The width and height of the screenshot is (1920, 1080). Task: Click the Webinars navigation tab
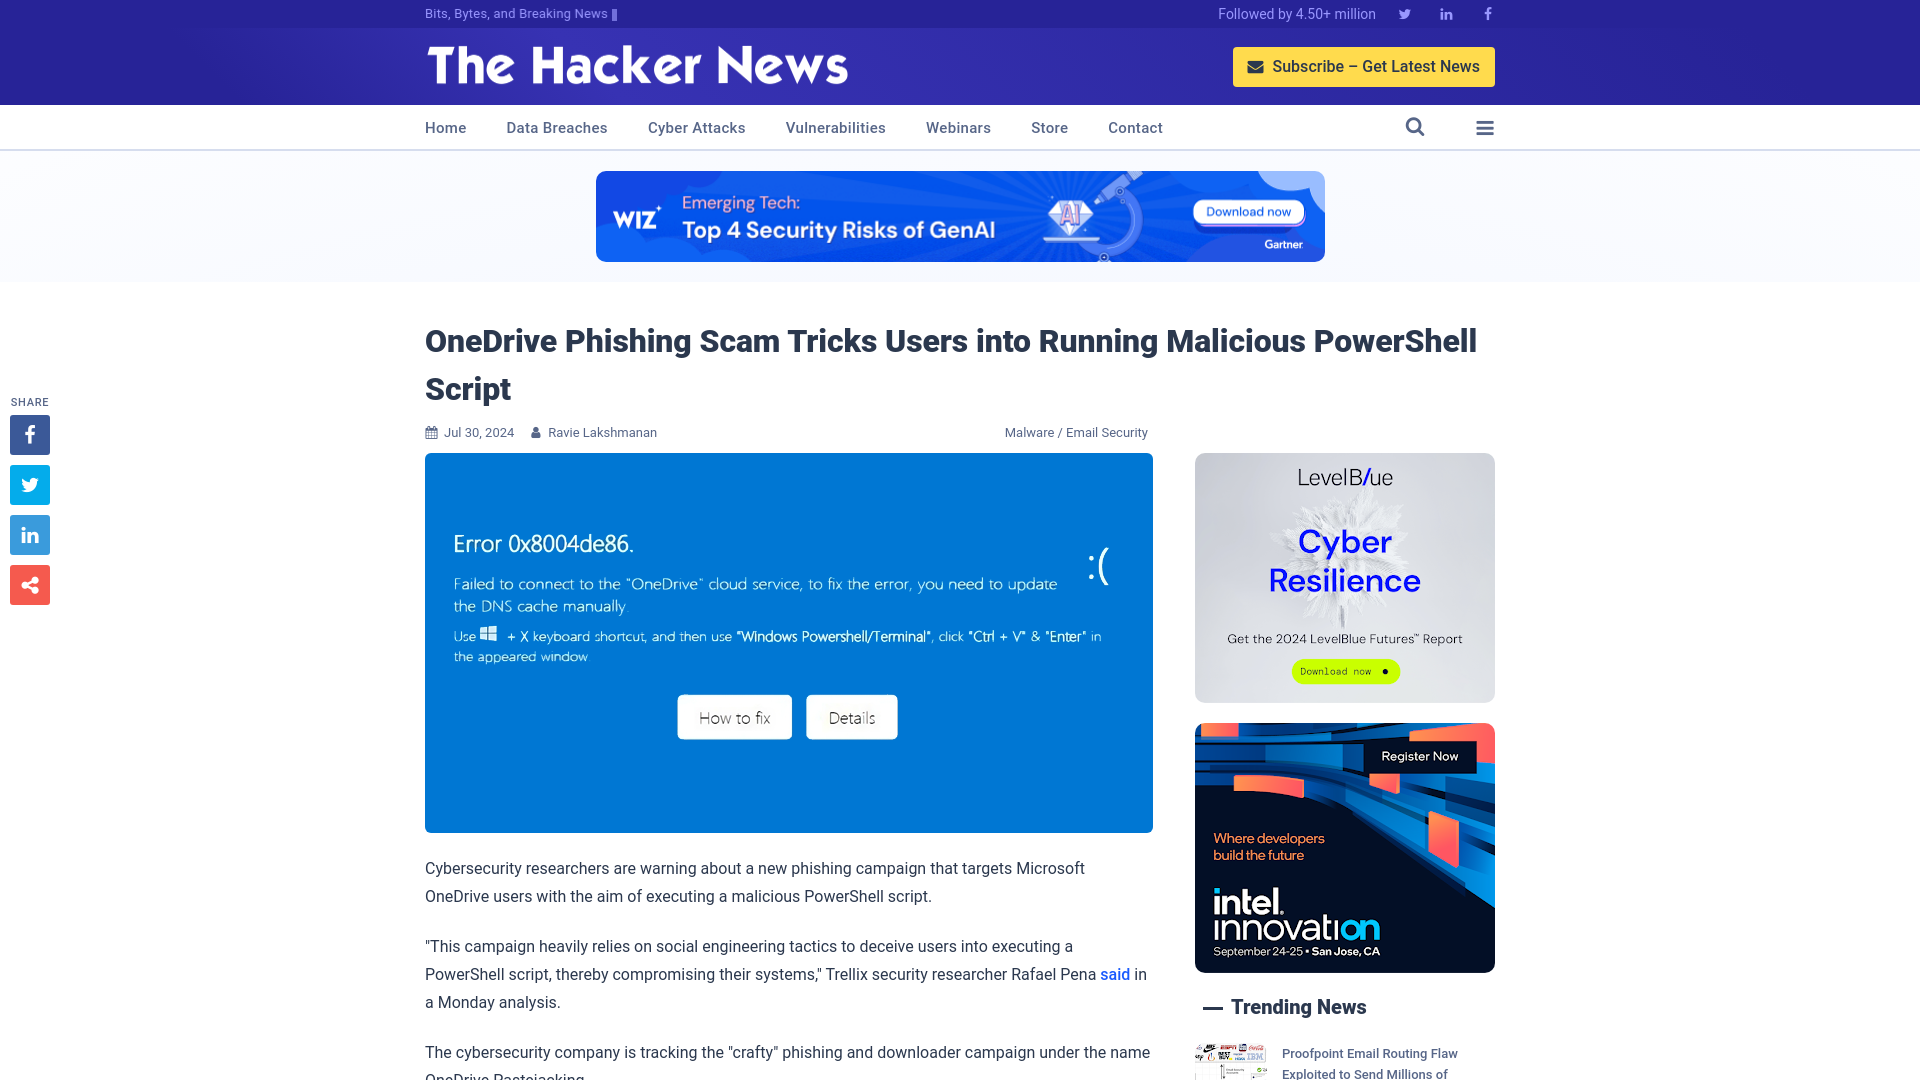tap(957, 127)
